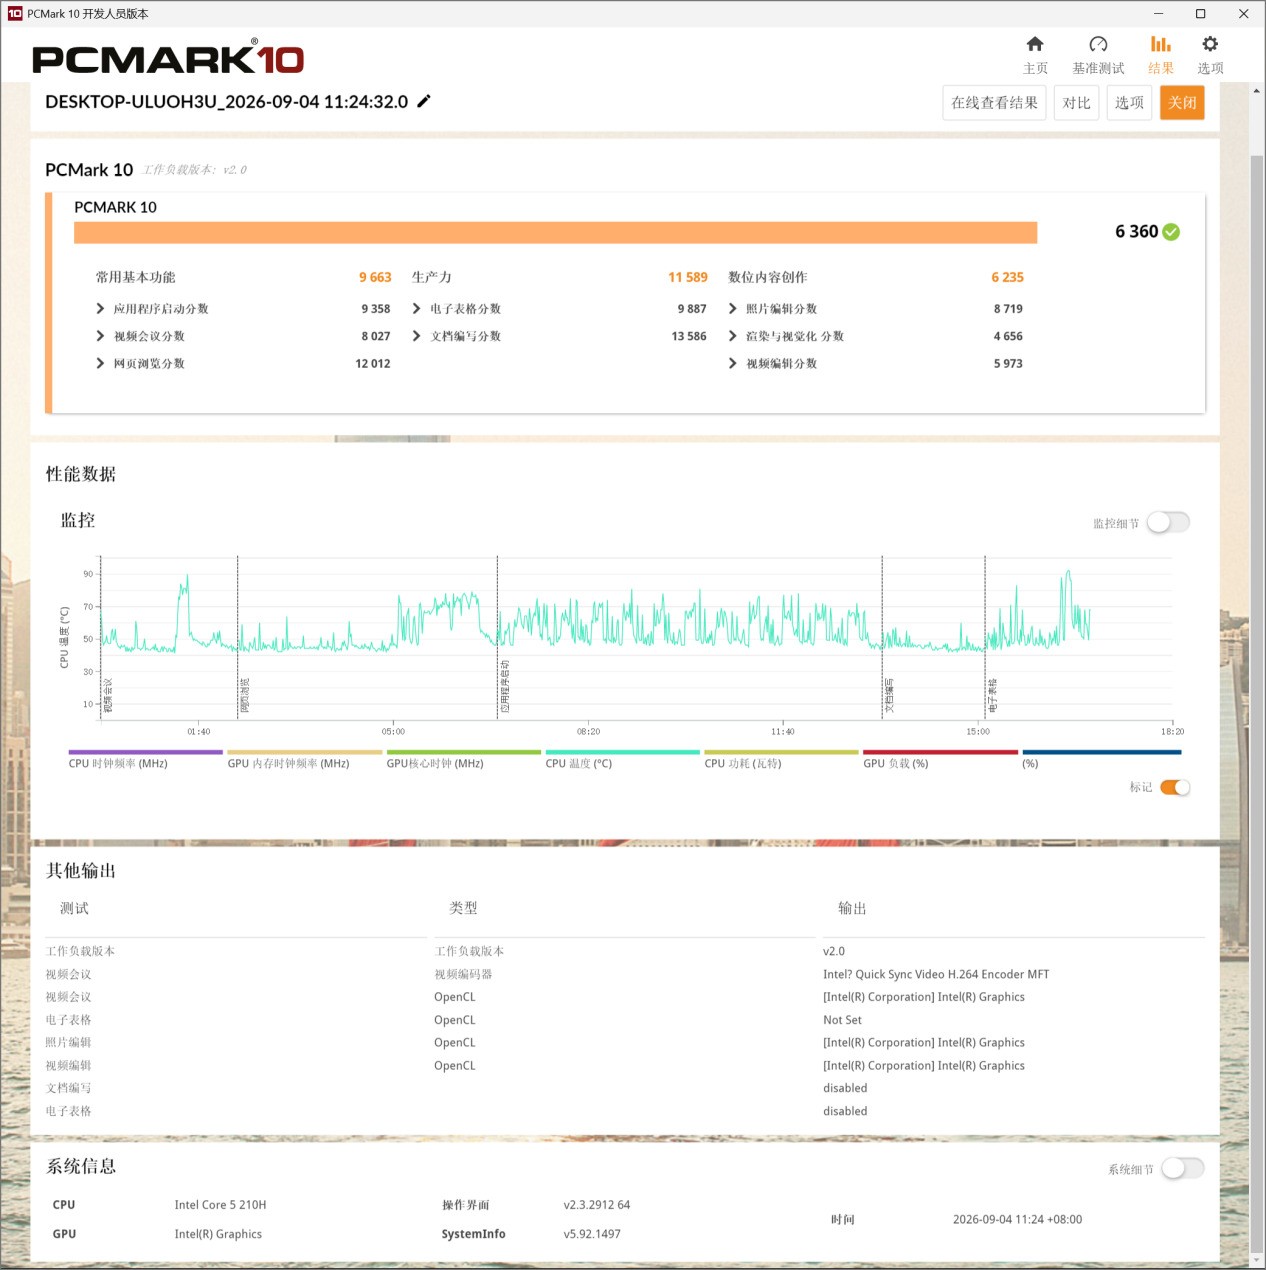1266x1270 pixels.
Task: Click the 输出 column header
Action: (x=852, y=908)
